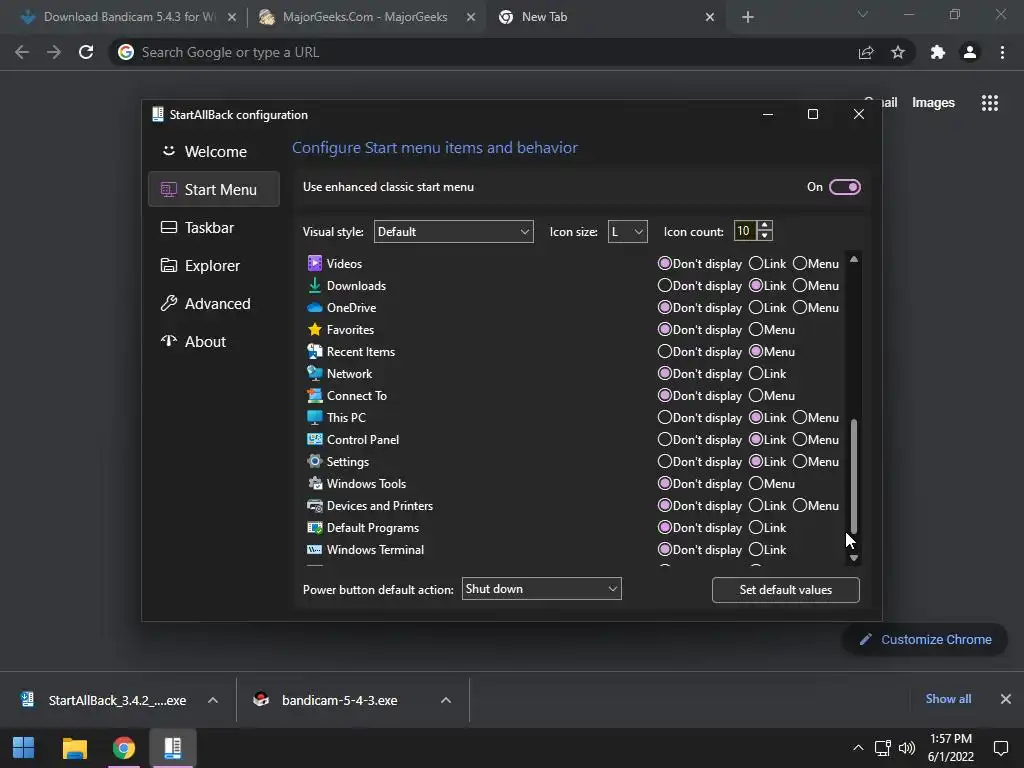Open Chrome profile avatar icon
Viewport: 1024px width, 768px height.
pyautogui.click(x=970, y=52)
